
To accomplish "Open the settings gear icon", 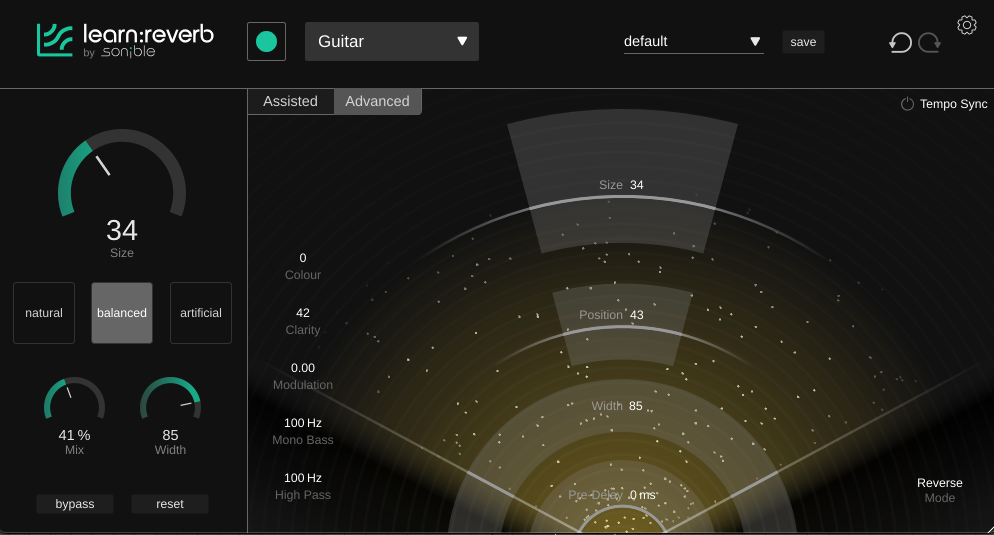I will [x=966, y=25].
